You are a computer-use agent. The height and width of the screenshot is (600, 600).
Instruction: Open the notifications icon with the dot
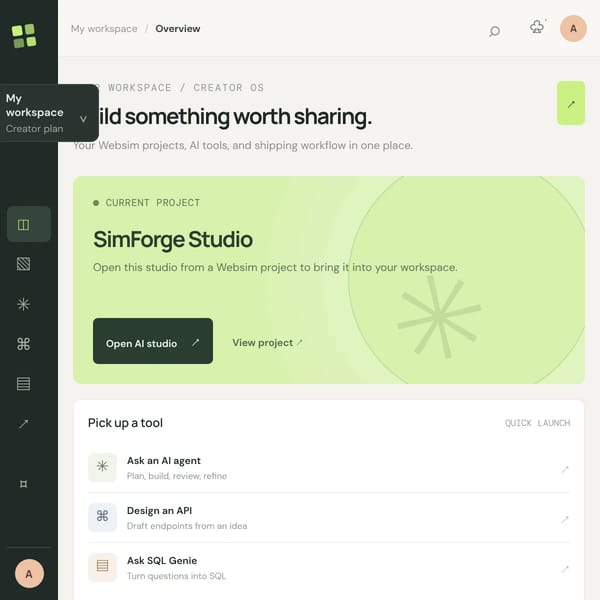[x=537, y=27]
